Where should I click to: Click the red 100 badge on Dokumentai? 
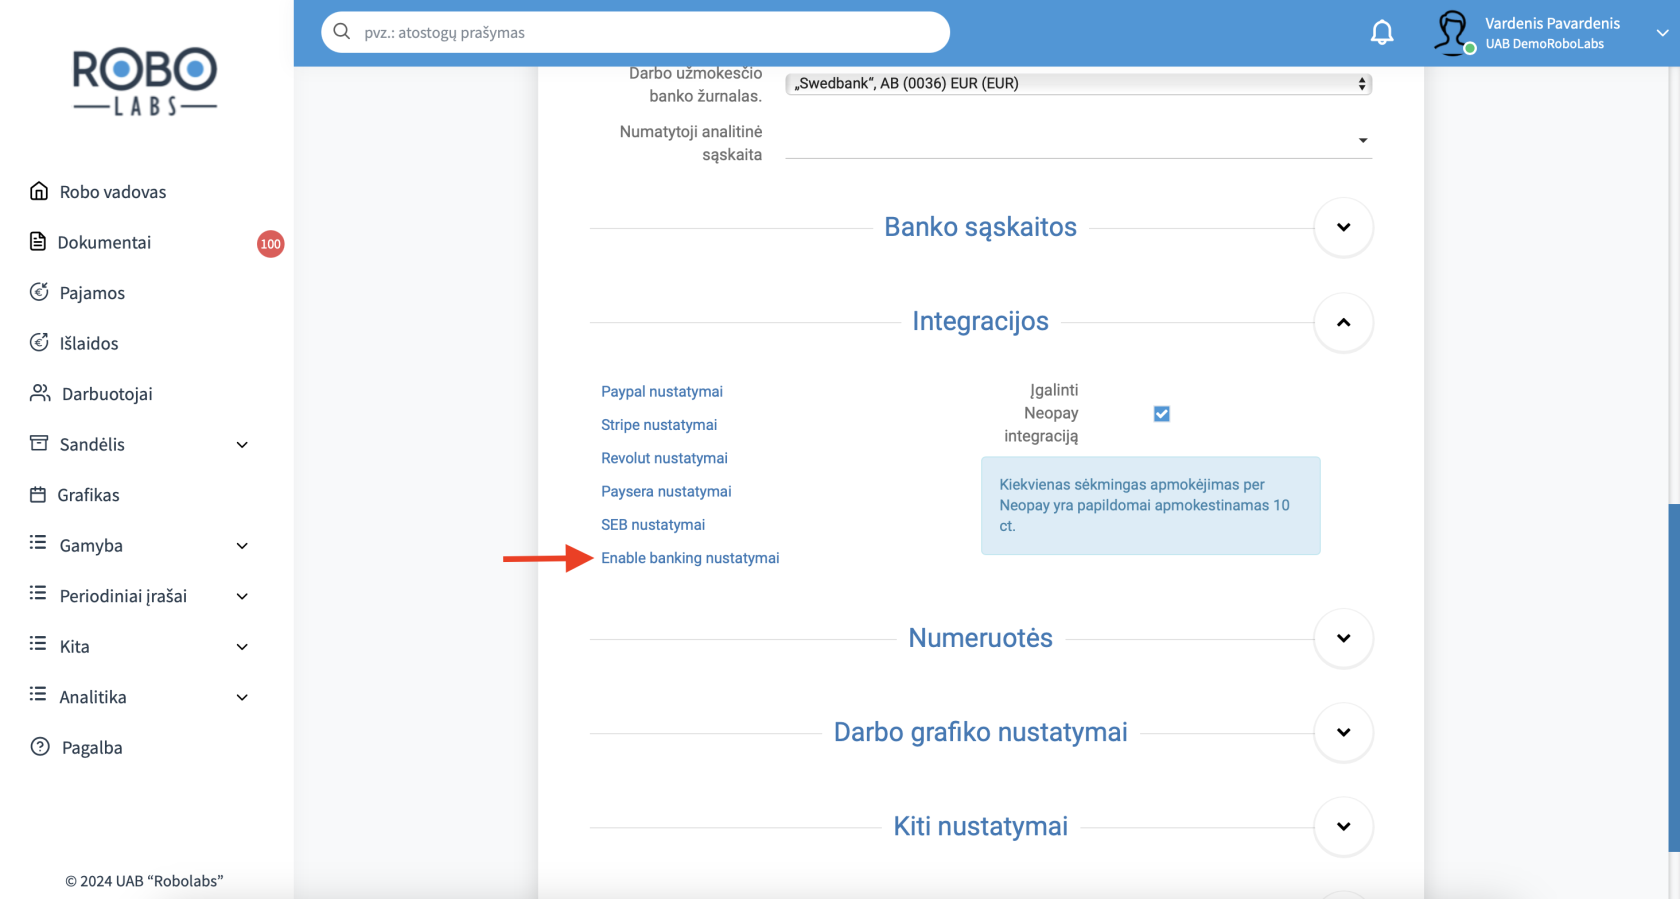(x=270, y=244)
